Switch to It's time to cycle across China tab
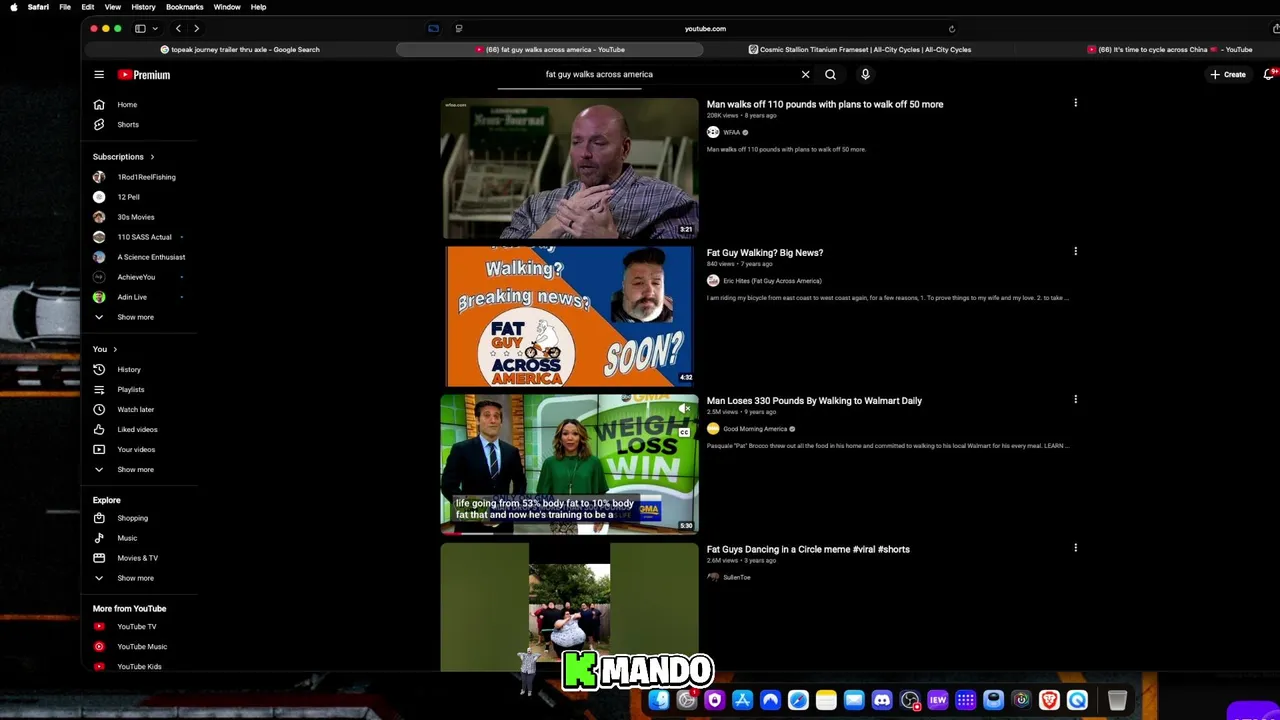The height and width of the screenshot is (720, 1280). click(x=1170, y=49)
